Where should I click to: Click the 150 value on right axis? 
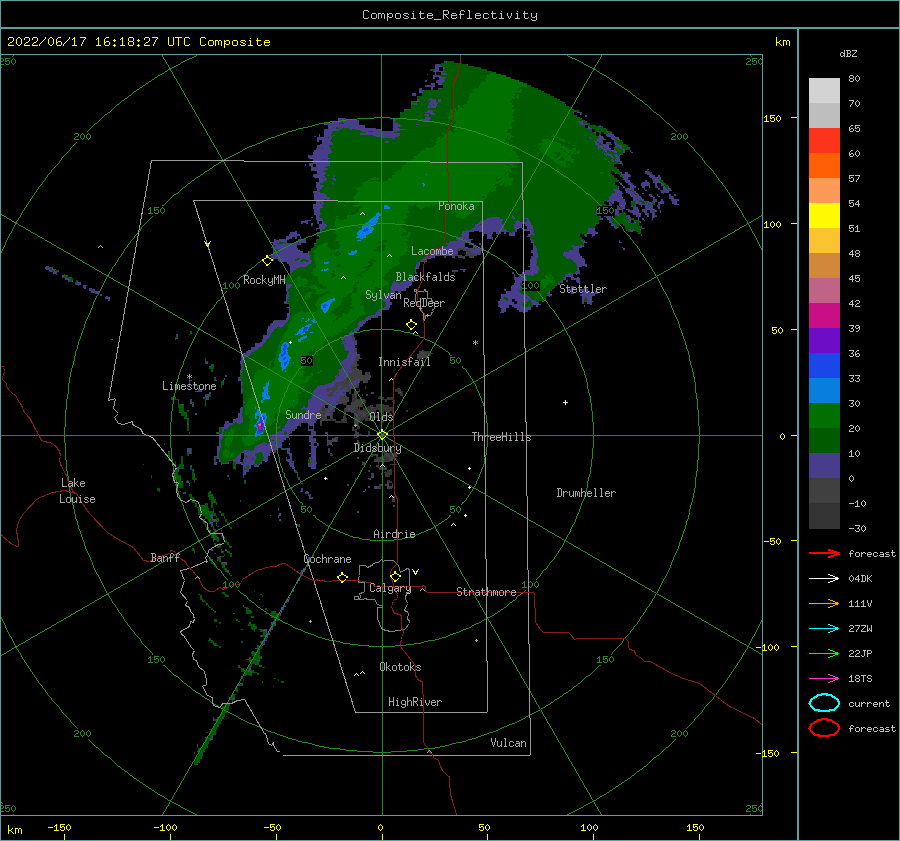pyautogui.click(x=772, y=118)
